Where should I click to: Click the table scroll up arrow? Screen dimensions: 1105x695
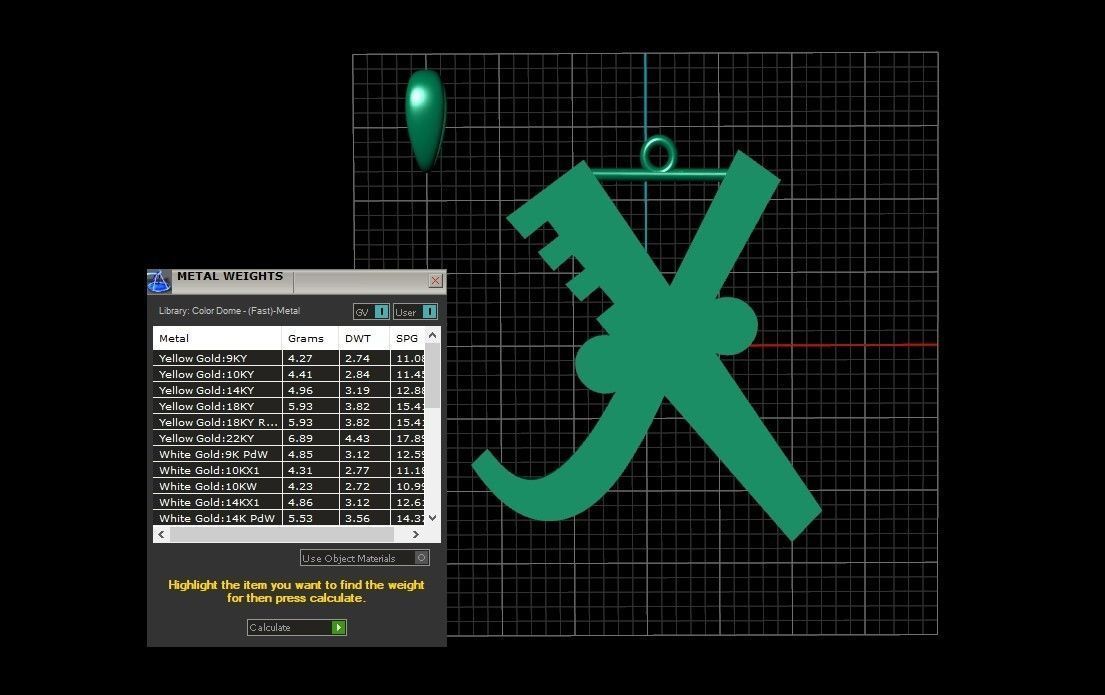click(433, 336)
